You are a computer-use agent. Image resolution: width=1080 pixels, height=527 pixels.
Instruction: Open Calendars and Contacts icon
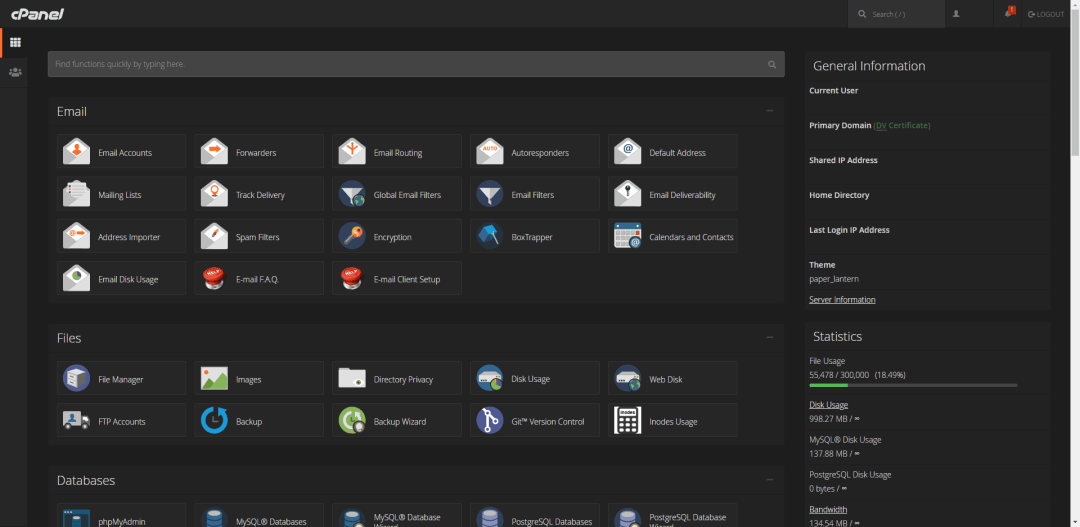click(627, 237)
